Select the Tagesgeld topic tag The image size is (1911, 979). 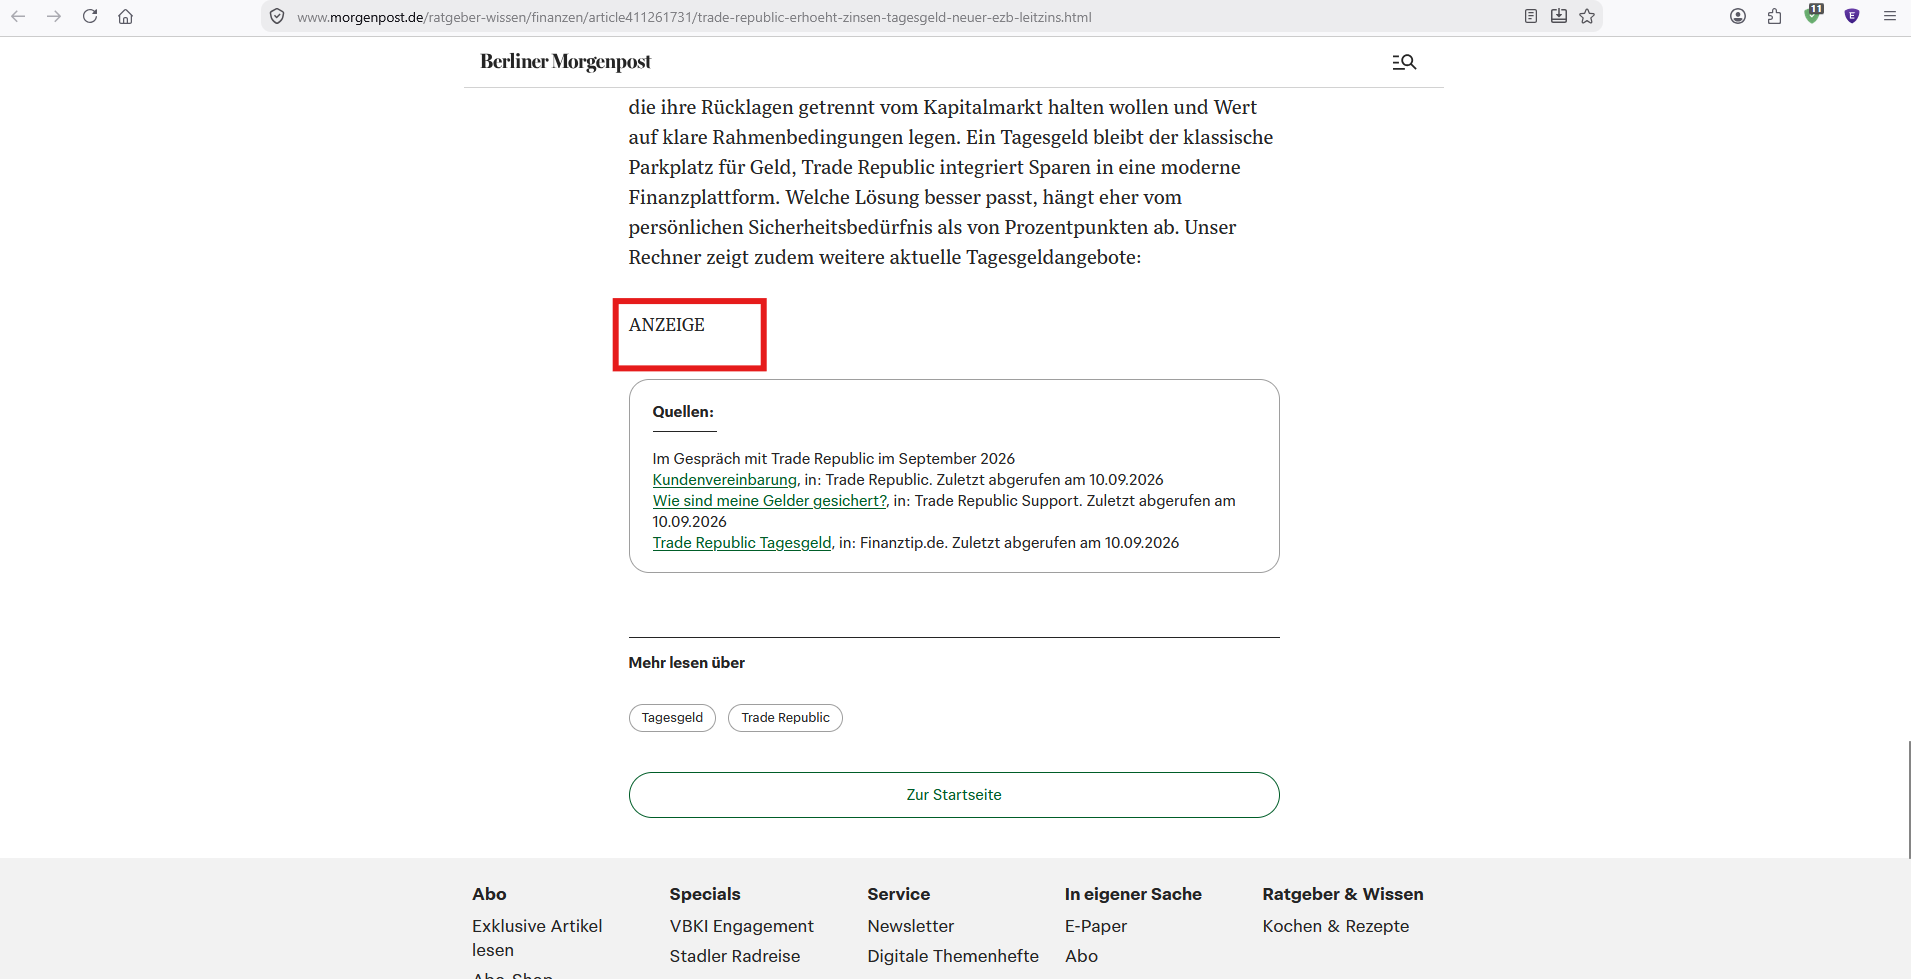click(x=672, y=718)
